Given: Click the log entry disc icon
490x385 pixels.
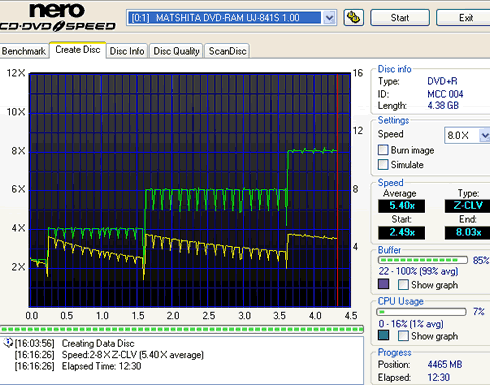Looking at the screenshot, I should [x=8, y=343].
